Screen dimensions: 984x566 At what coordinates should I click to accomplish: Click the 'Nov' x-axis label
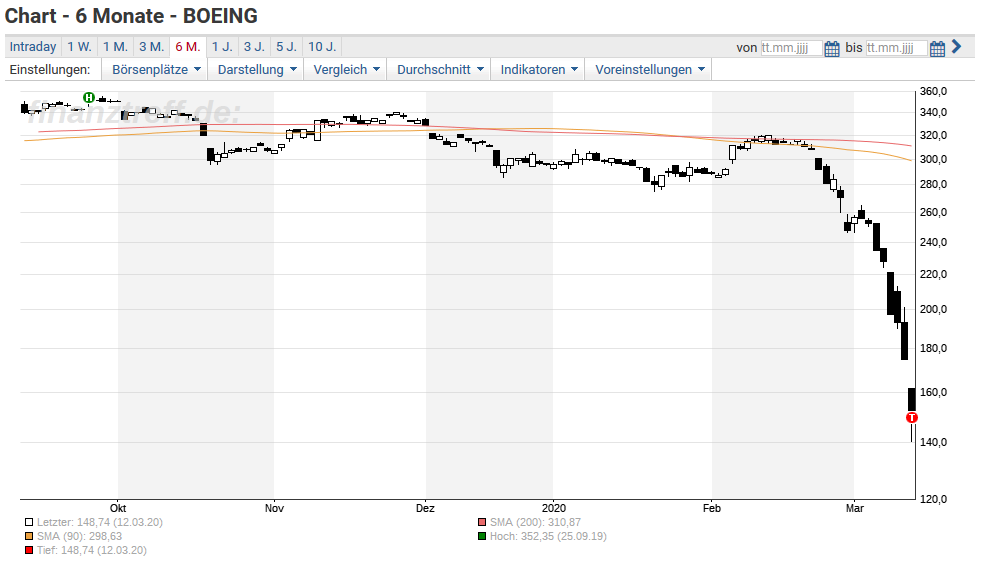pyautogui.click(x=274, y=508)
